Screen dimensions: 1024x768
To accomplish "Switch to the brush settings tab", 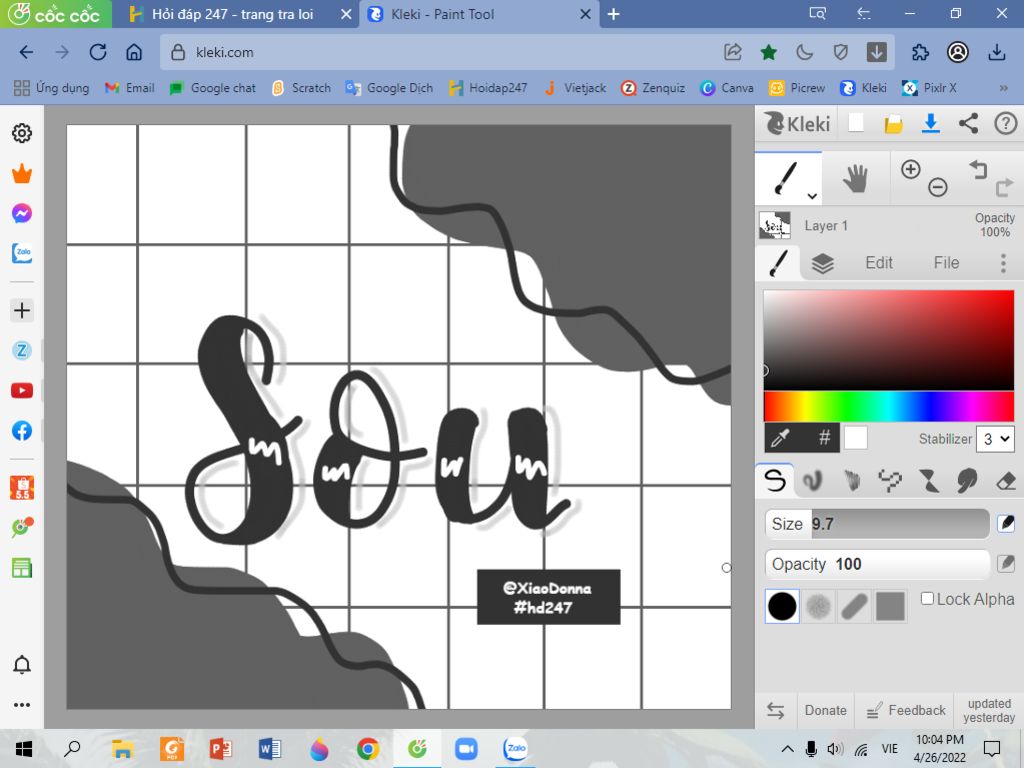I will (x=778, y=263).
